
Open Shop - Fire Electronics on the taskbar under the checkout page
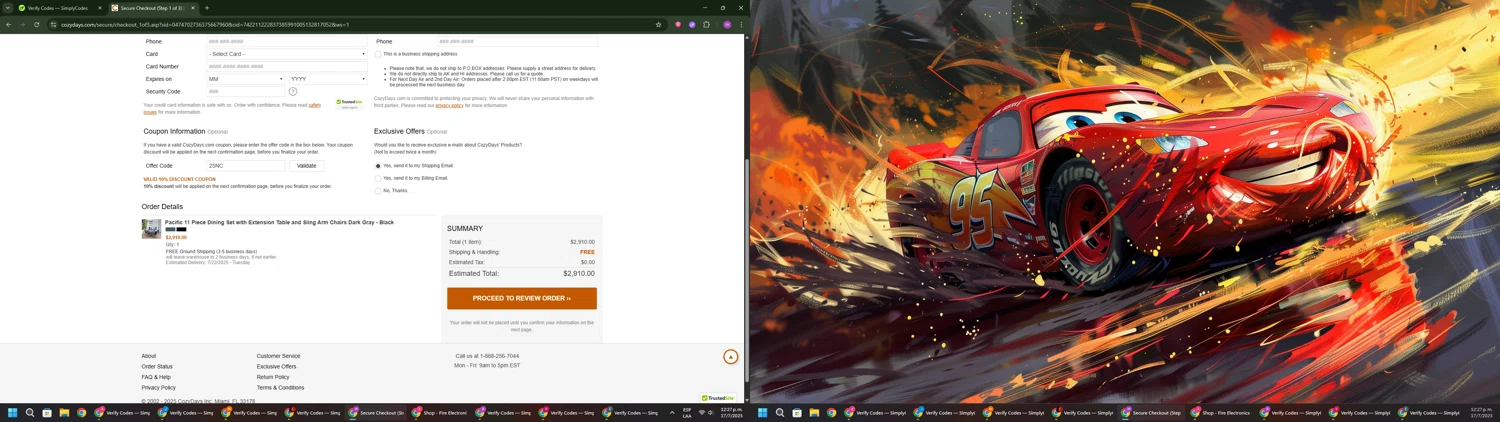point(439,412)
